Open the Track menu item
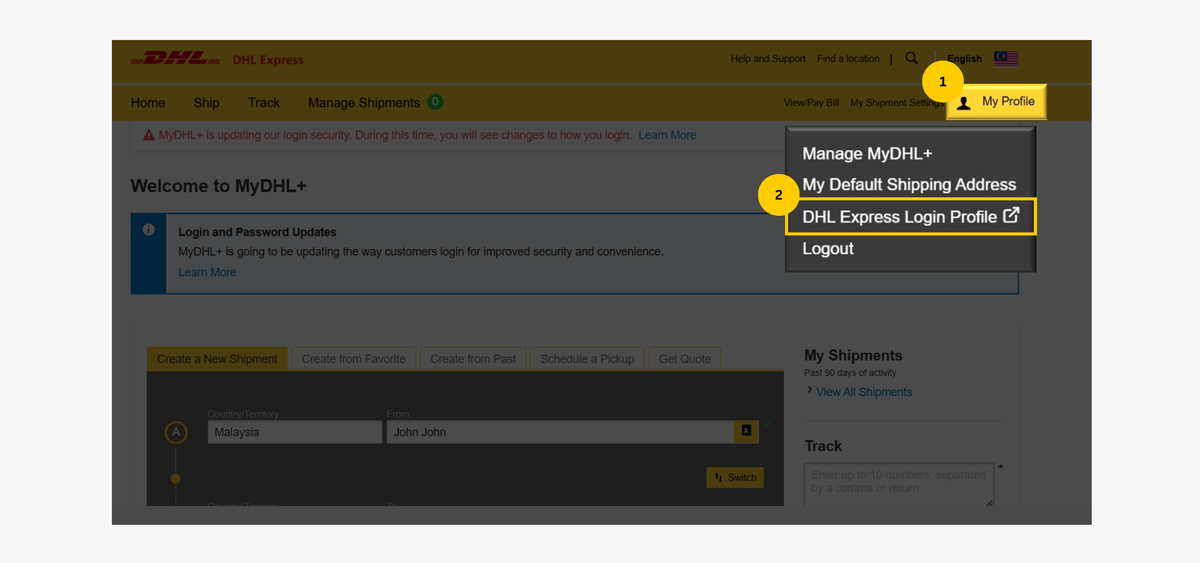 [x=264, y=102]
